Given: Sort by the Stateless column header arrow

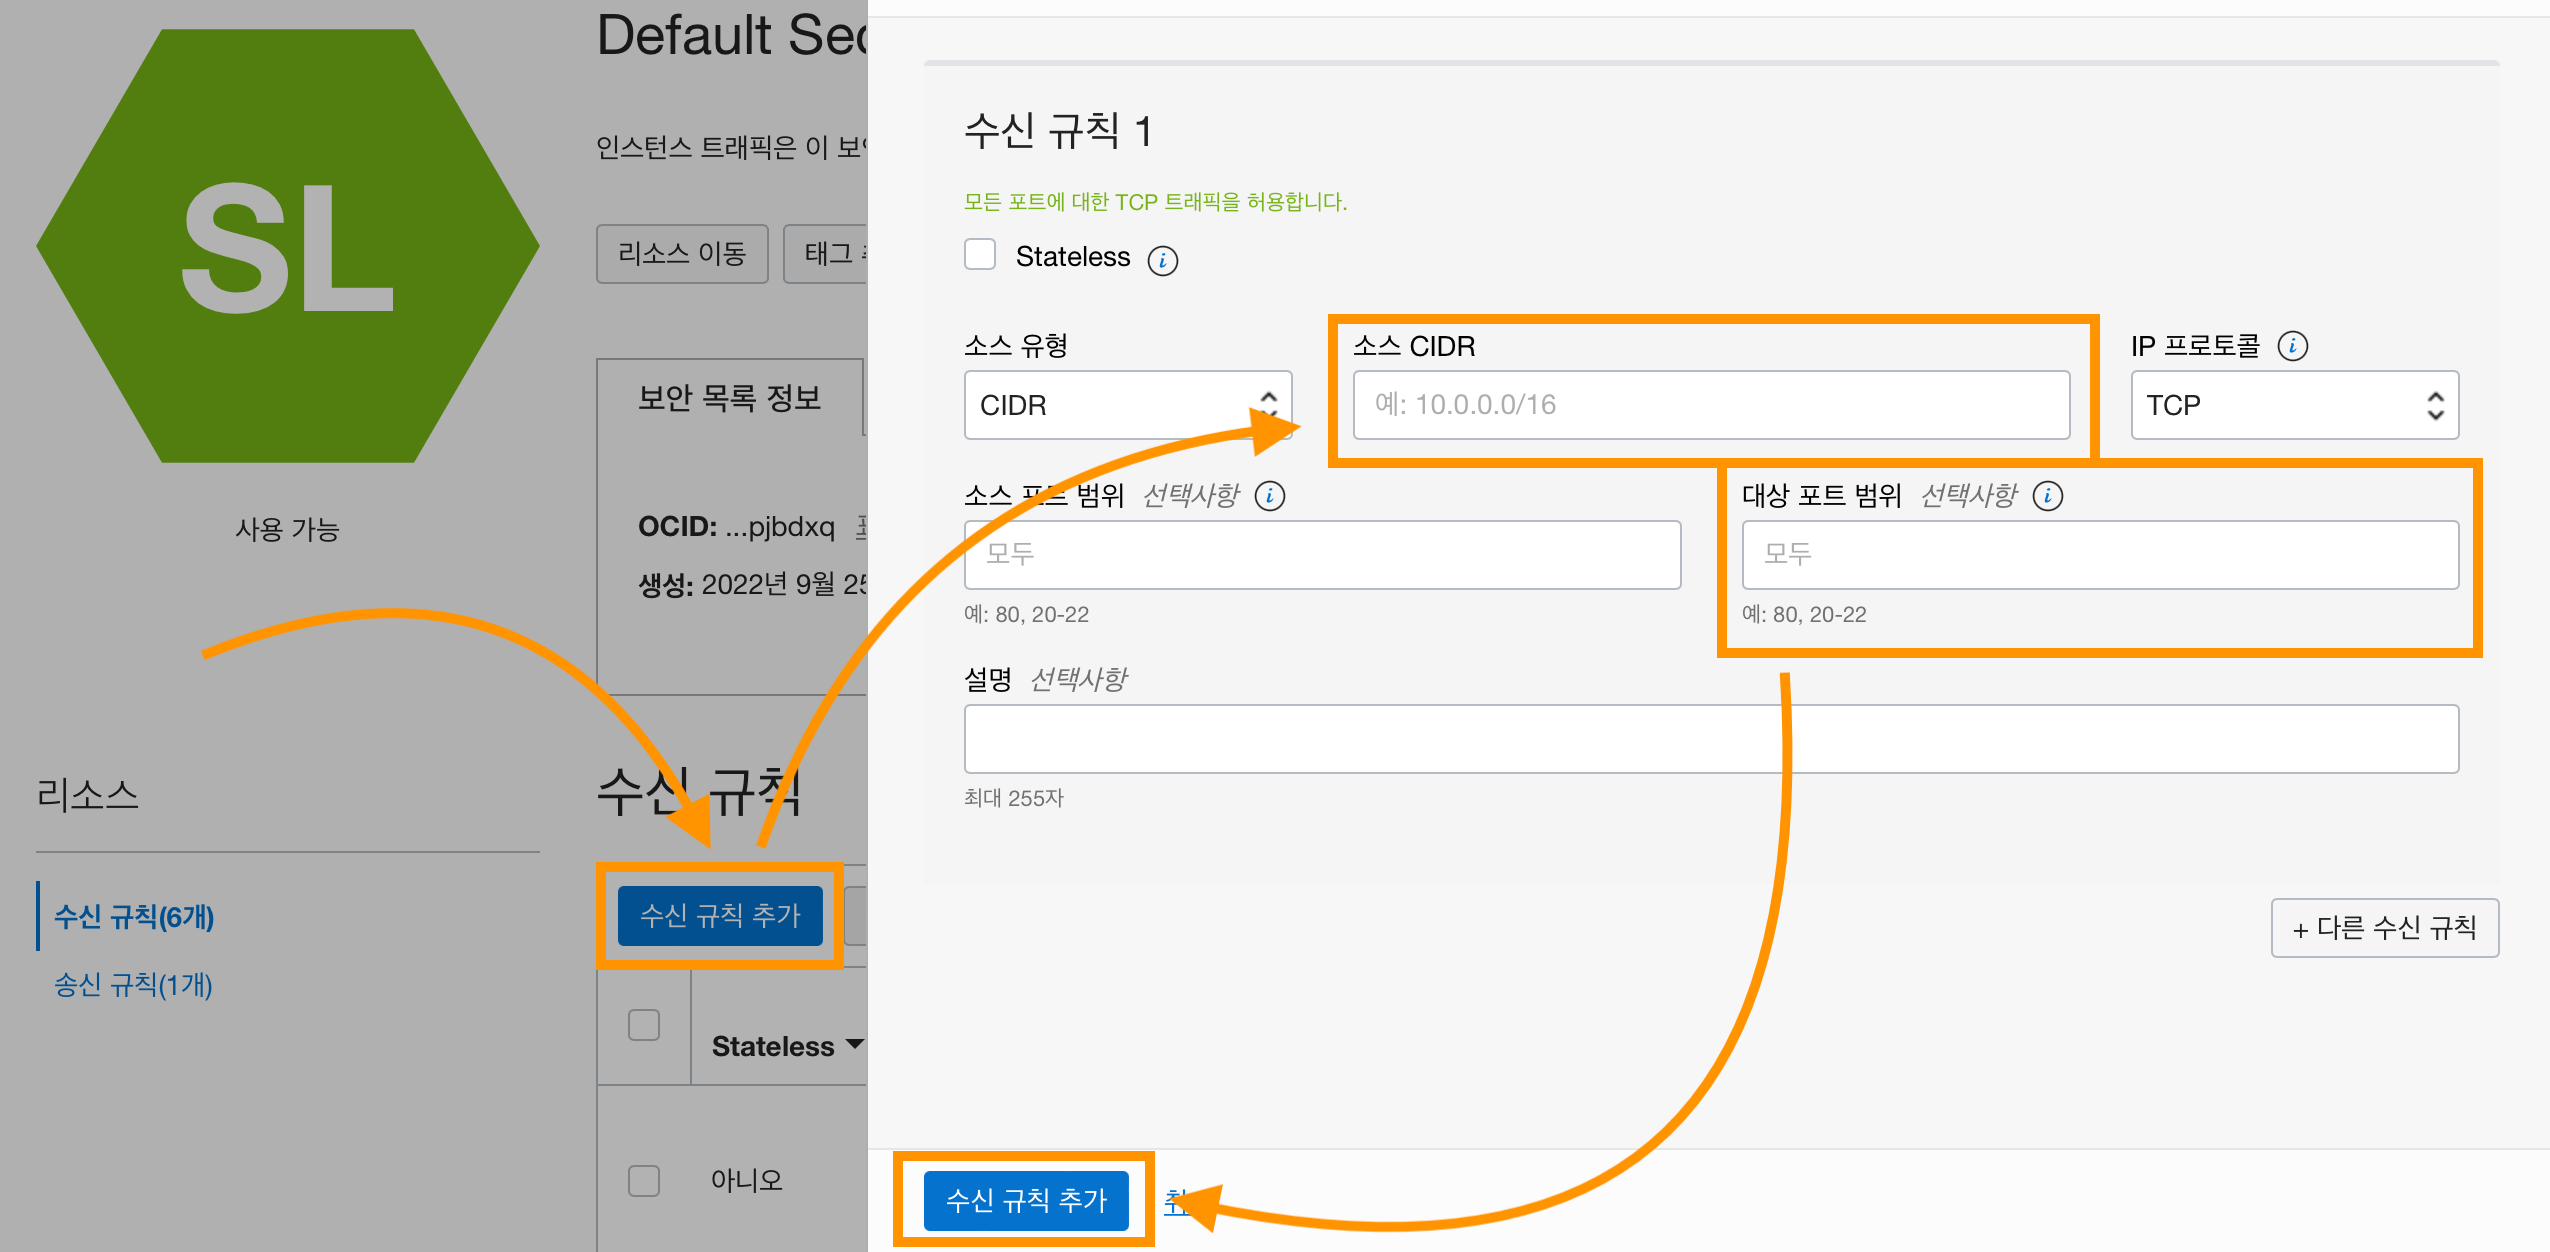Looking at the screenshot, I should point(855,1045).
